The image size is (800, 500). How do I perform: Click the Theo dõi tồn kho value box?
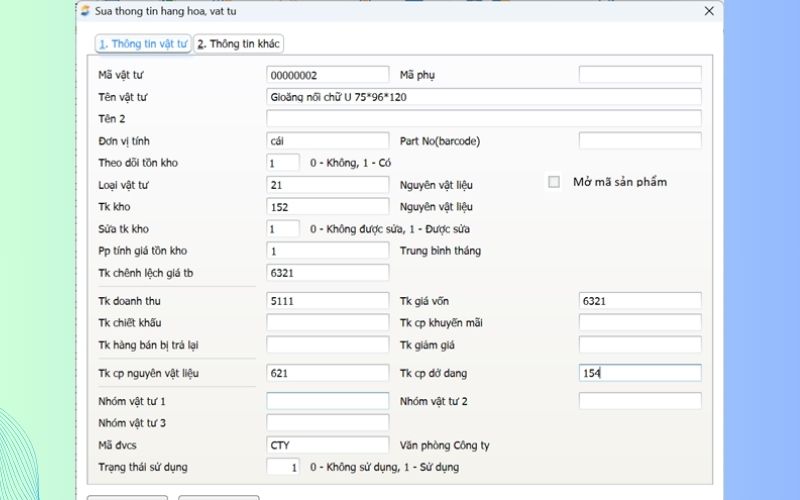(283, 163)
